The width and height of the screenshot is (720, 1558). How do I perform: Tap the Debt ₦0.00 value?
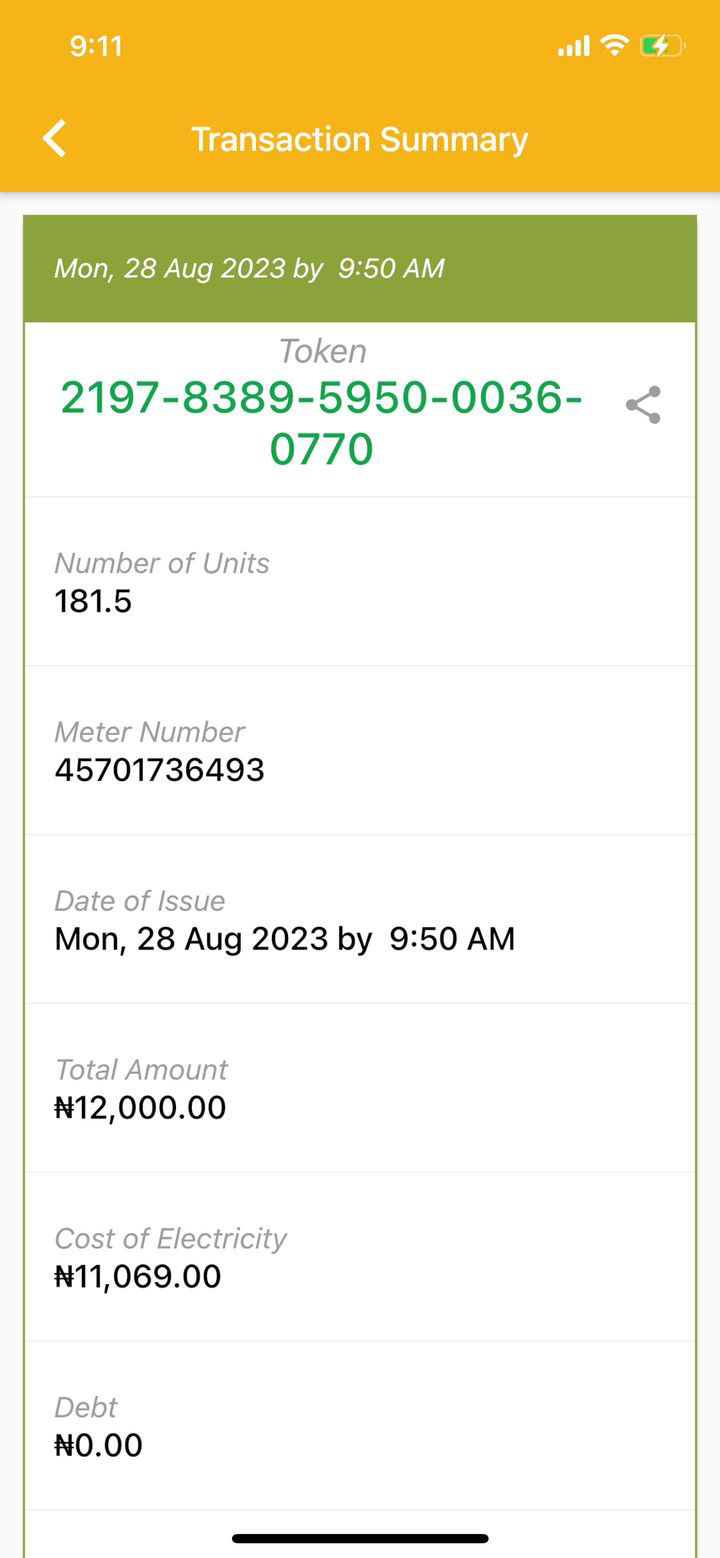click(x=98, y=1446)
